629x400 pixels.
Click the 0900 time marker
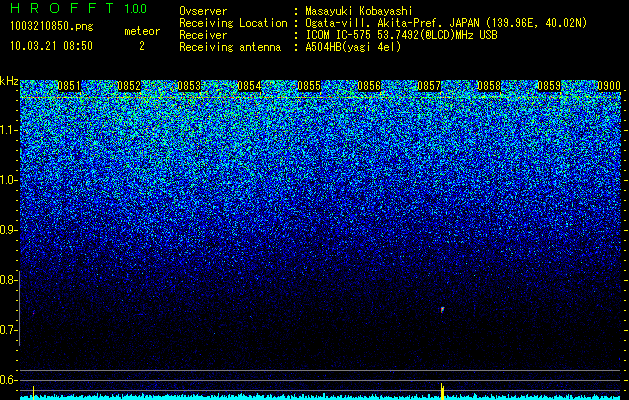point(609,86)
